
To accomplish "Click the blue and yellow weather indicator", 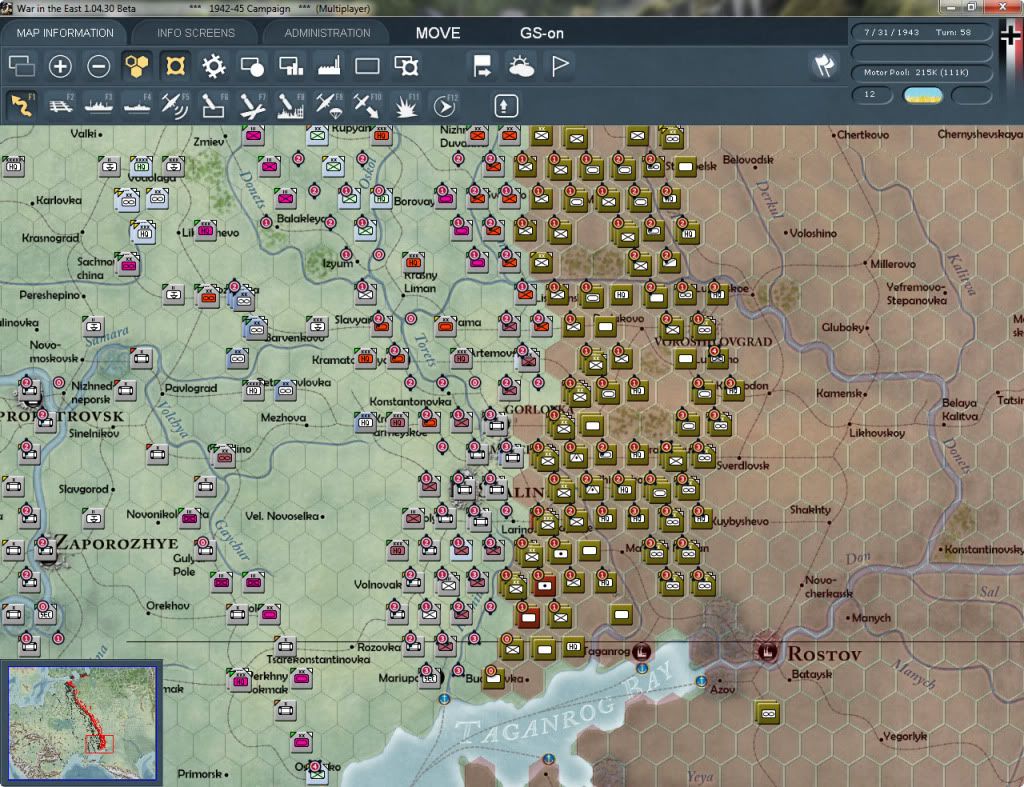I will coord(923,95).
